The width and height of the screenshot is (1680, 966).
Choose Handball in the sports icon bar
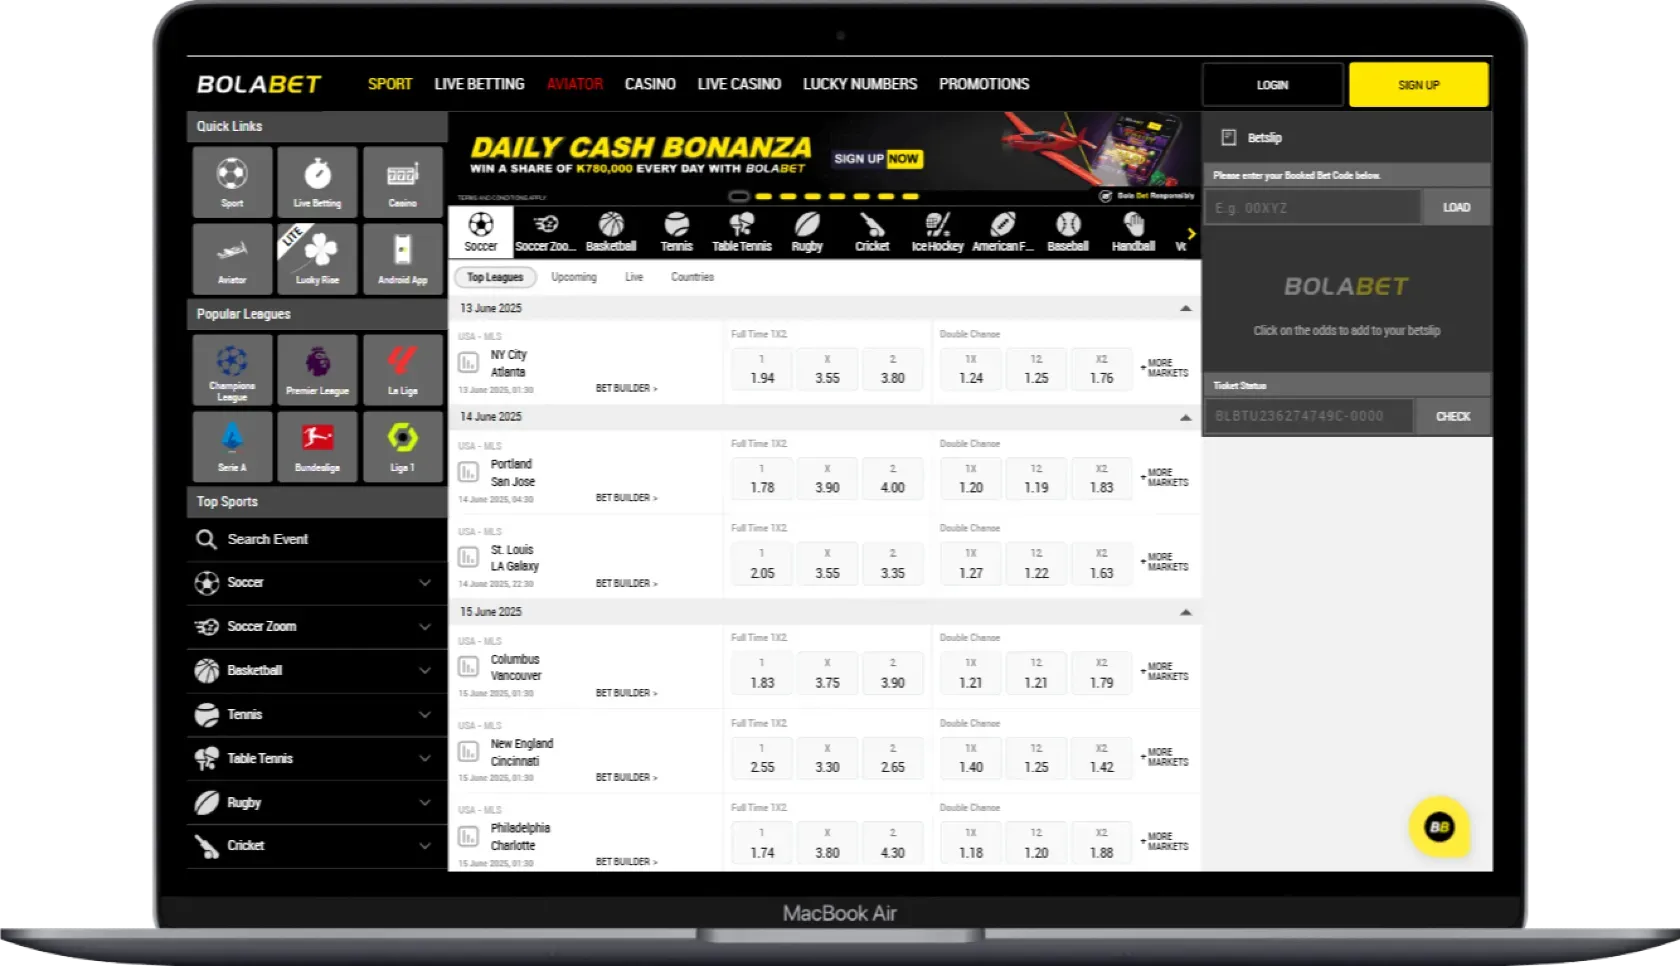tap(1133, 232)
